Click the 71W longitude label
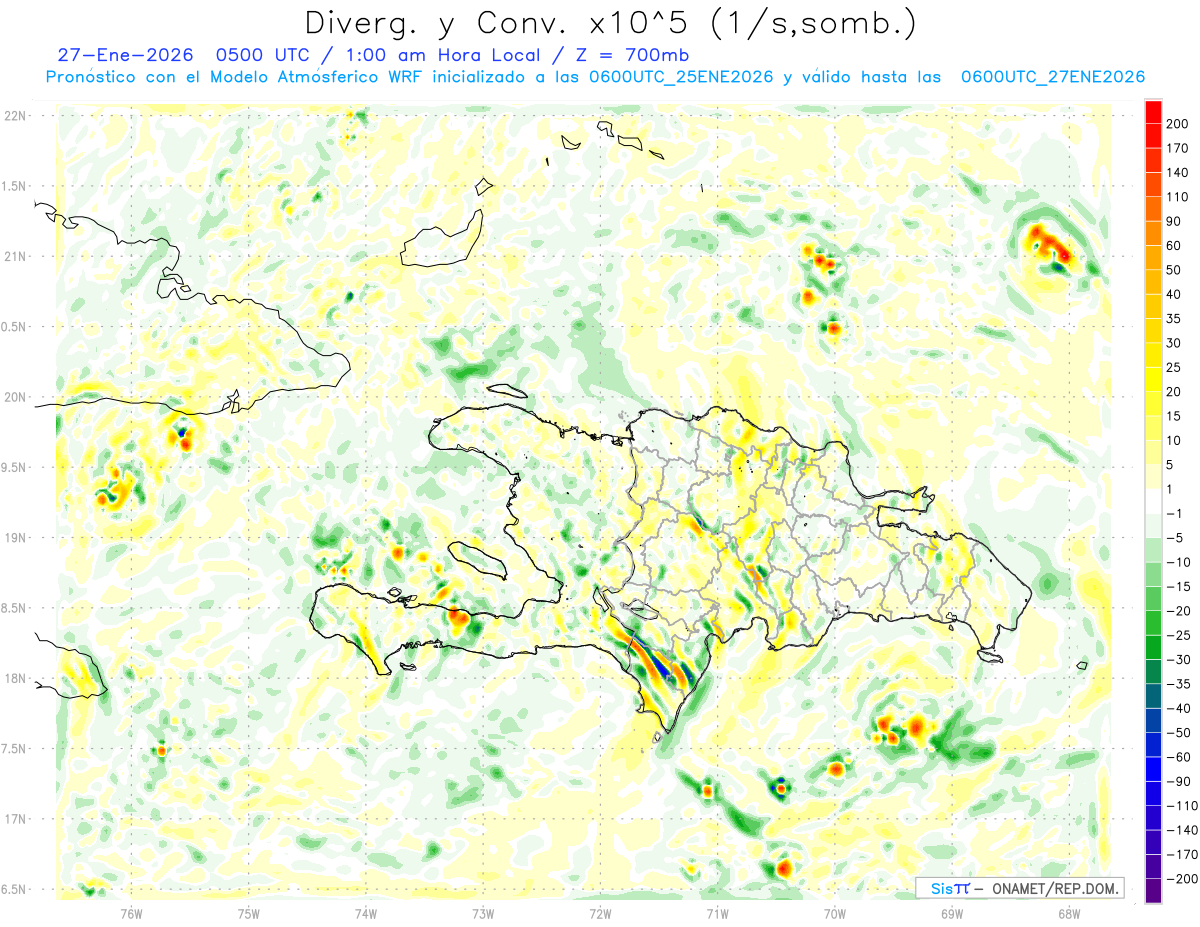1200x927 pixels. [717, 913]
